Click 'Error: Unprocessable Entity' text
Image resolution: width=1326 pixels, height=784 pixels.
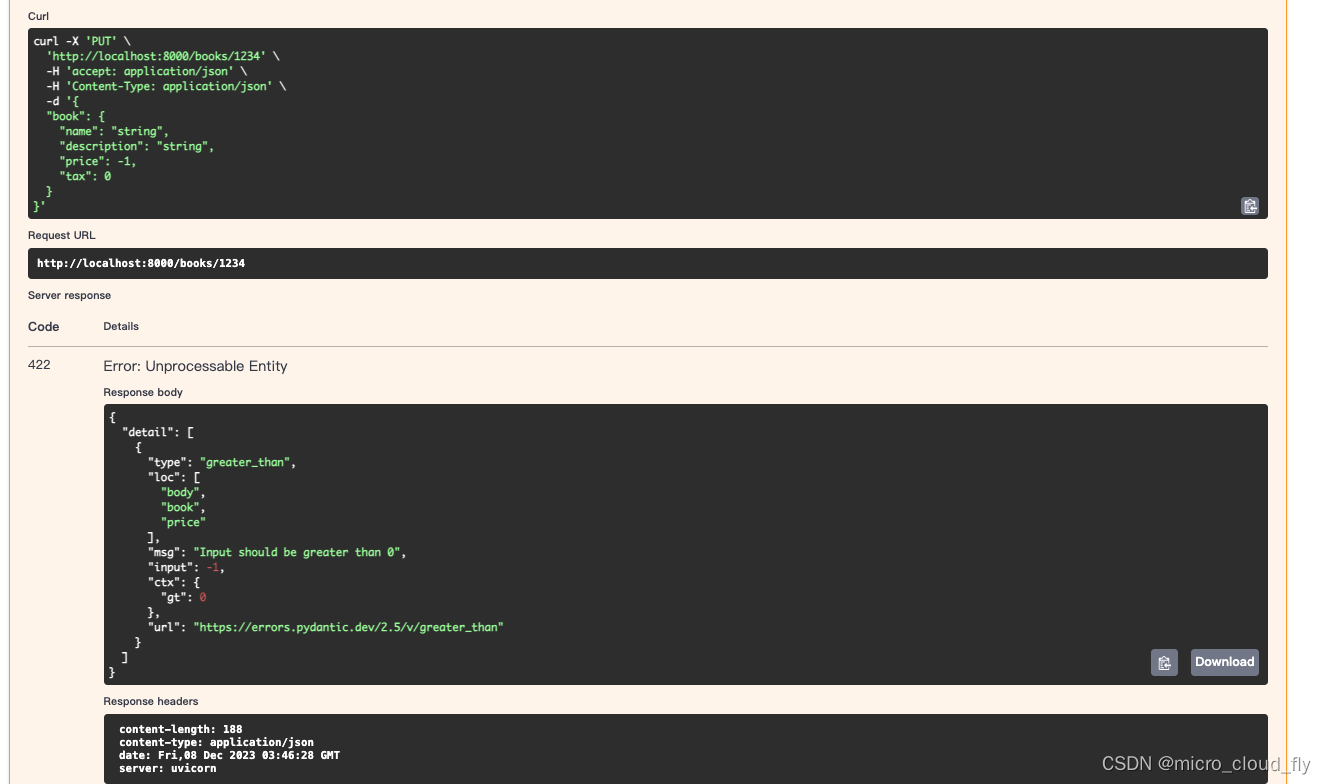(195, 366)
